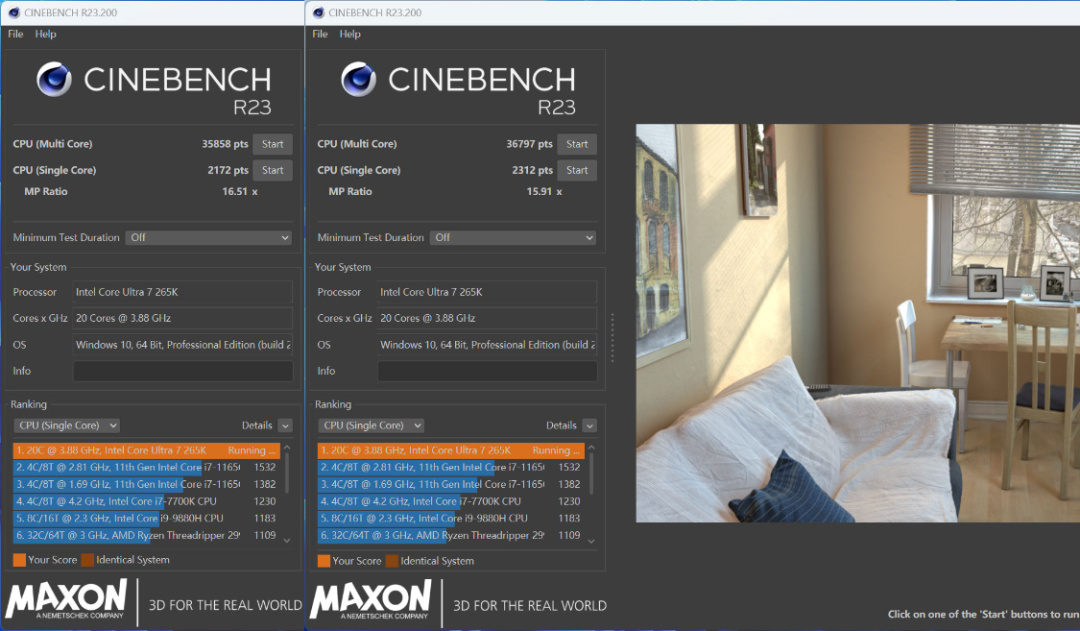Start the Single Core test in right window

[x=577, y=170]
